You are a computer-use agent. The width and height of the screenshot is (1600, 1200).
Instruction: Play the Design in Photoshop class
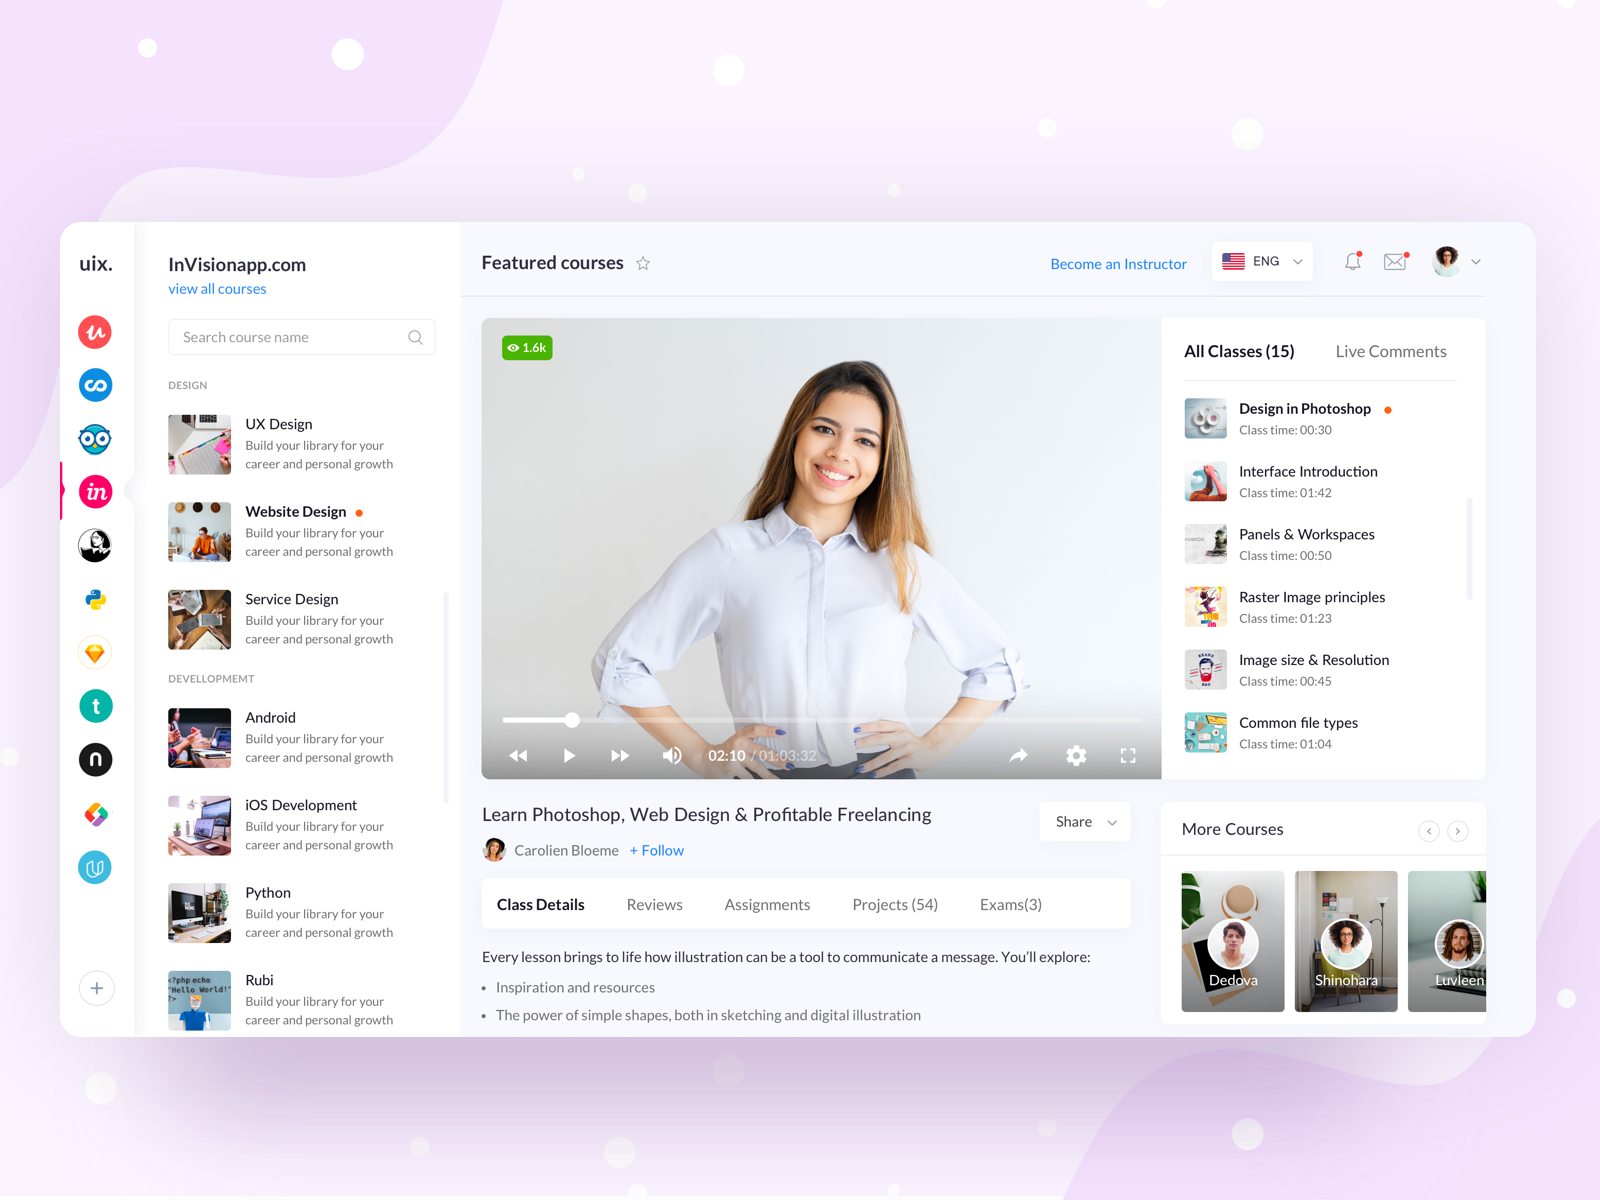1320,418
